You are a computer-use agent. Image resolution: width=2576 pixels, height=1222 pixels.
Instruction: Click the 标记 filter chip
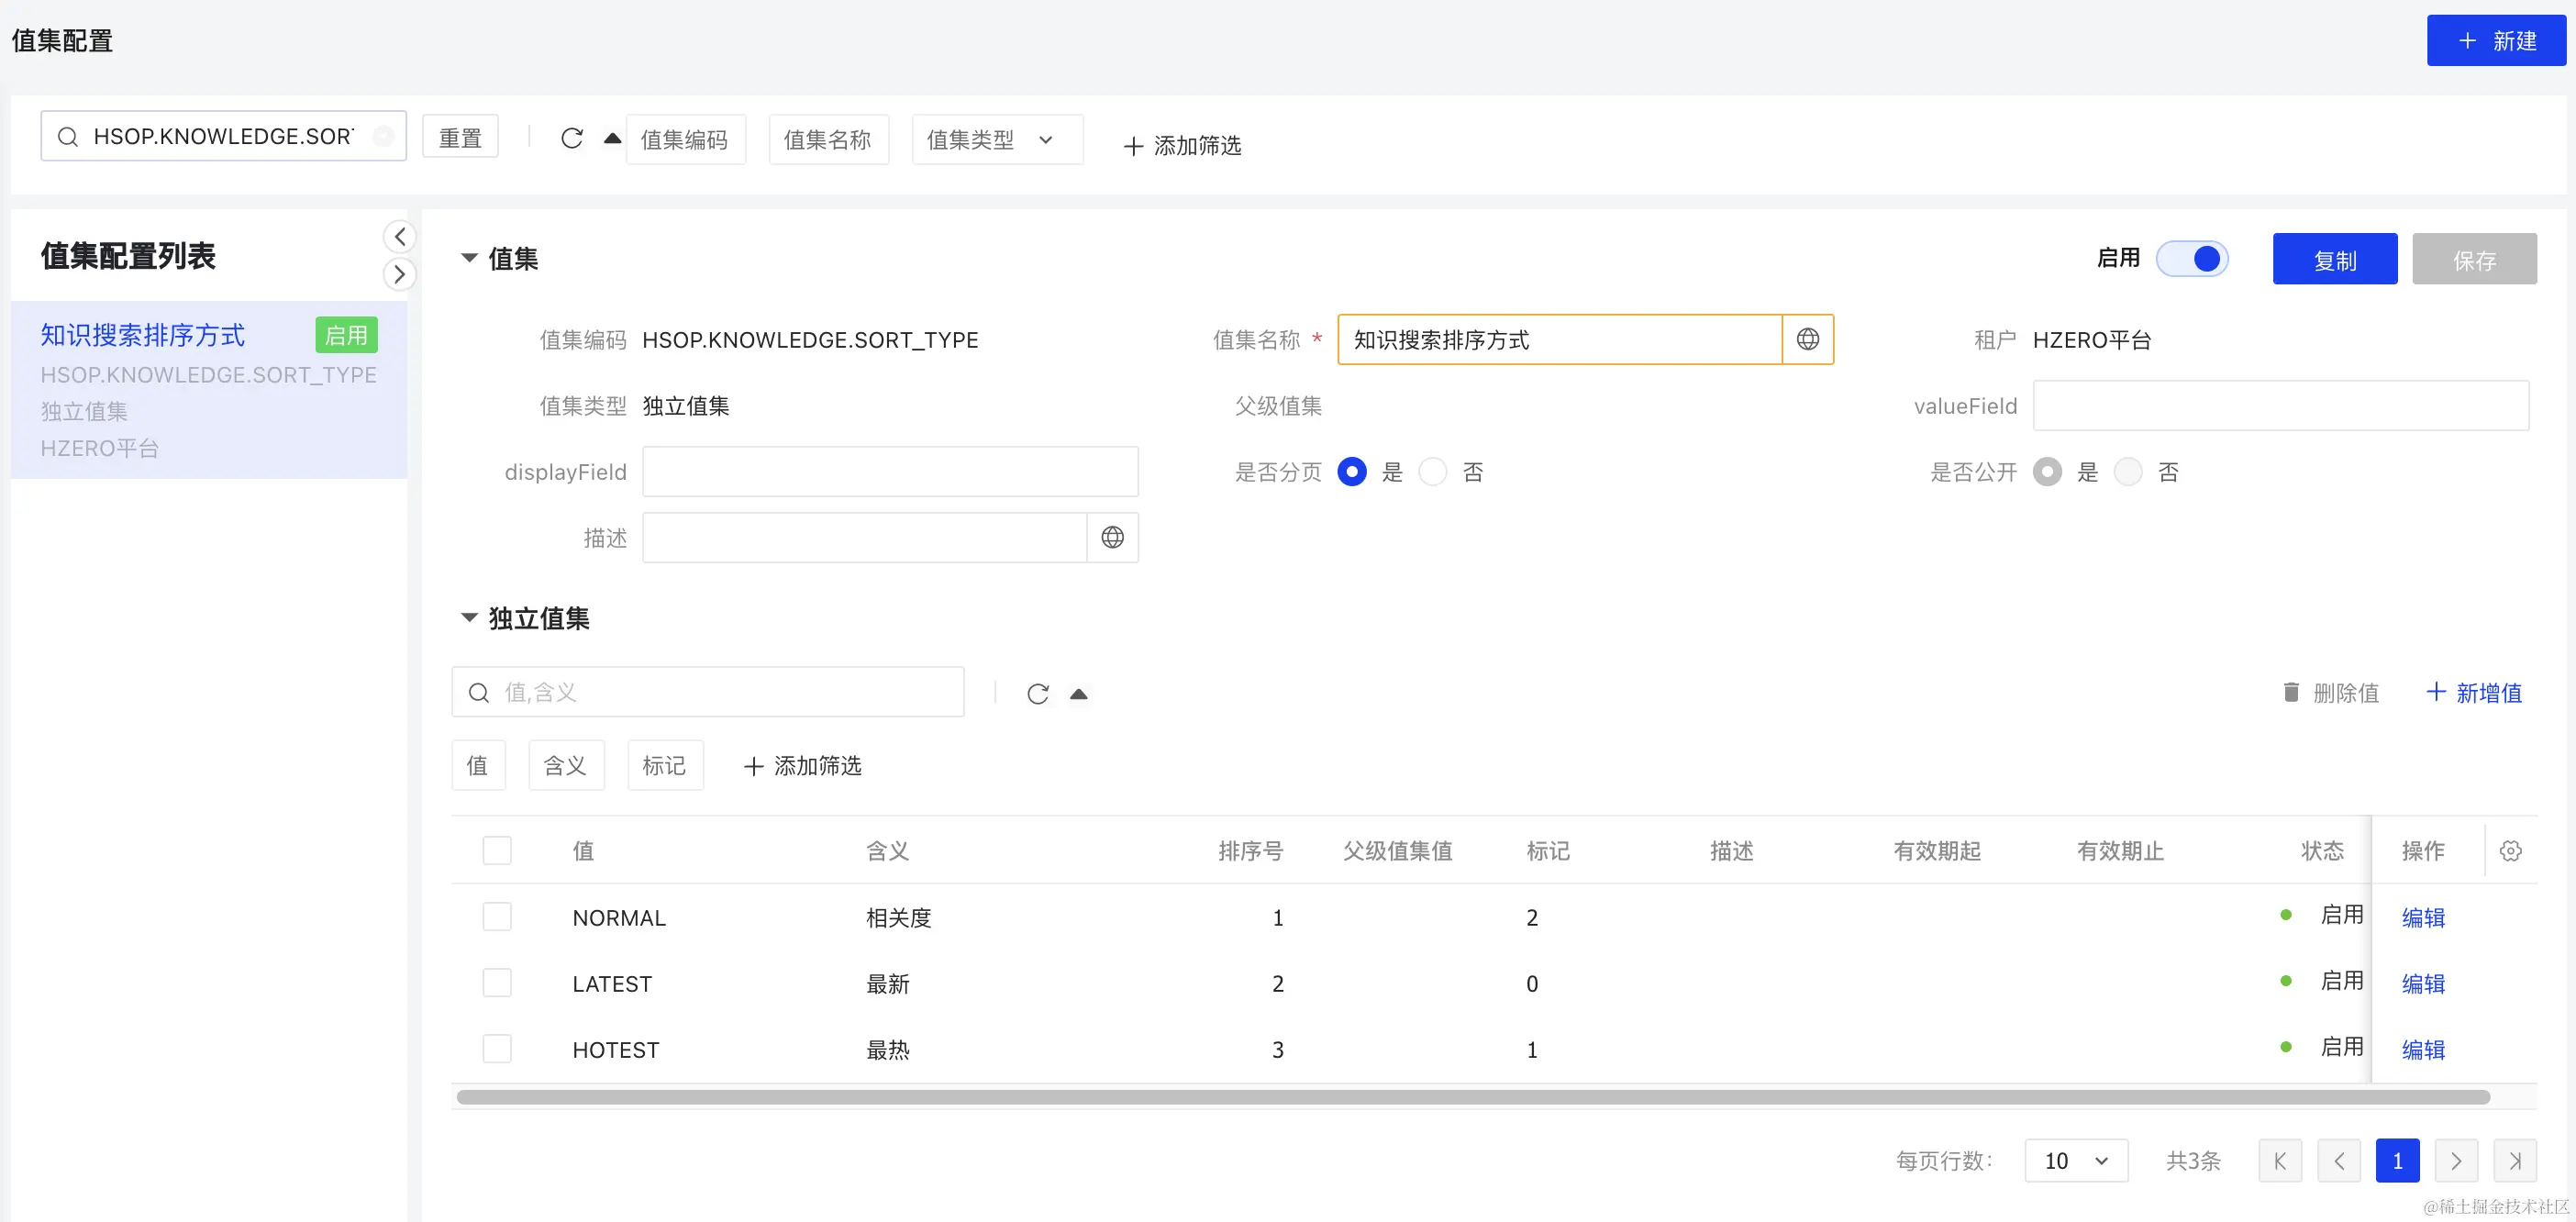pyautogui.click(x=664, y=766)
